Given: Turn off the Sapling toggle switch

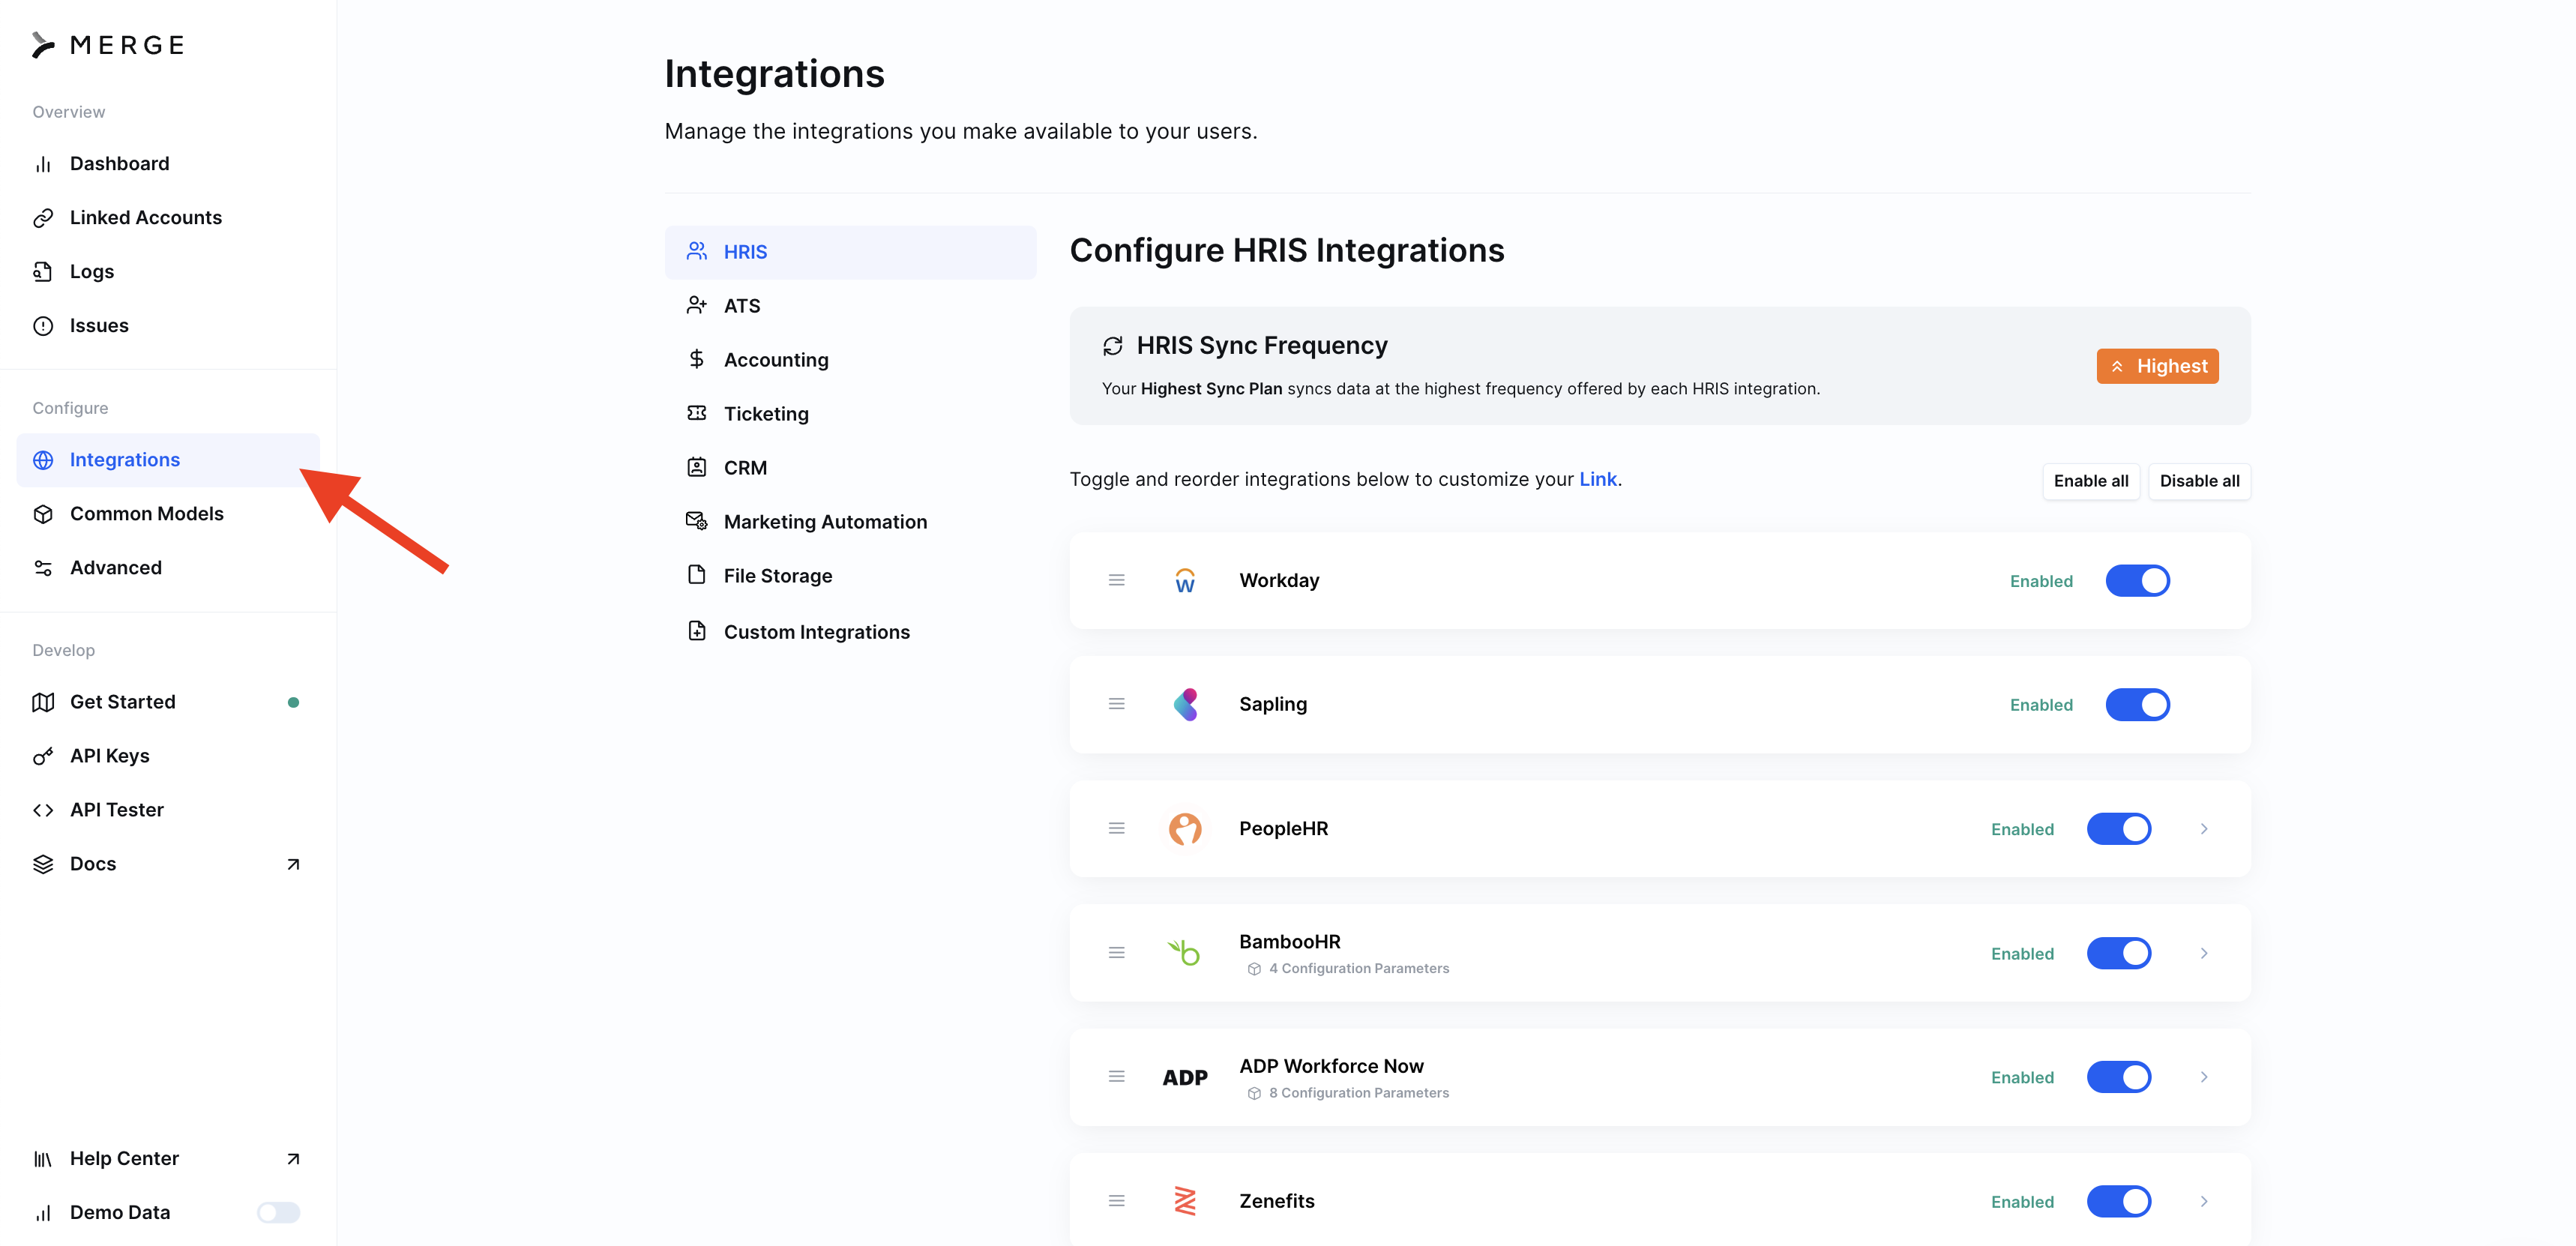Looking at the screenshot, I should click(2137, 704).
